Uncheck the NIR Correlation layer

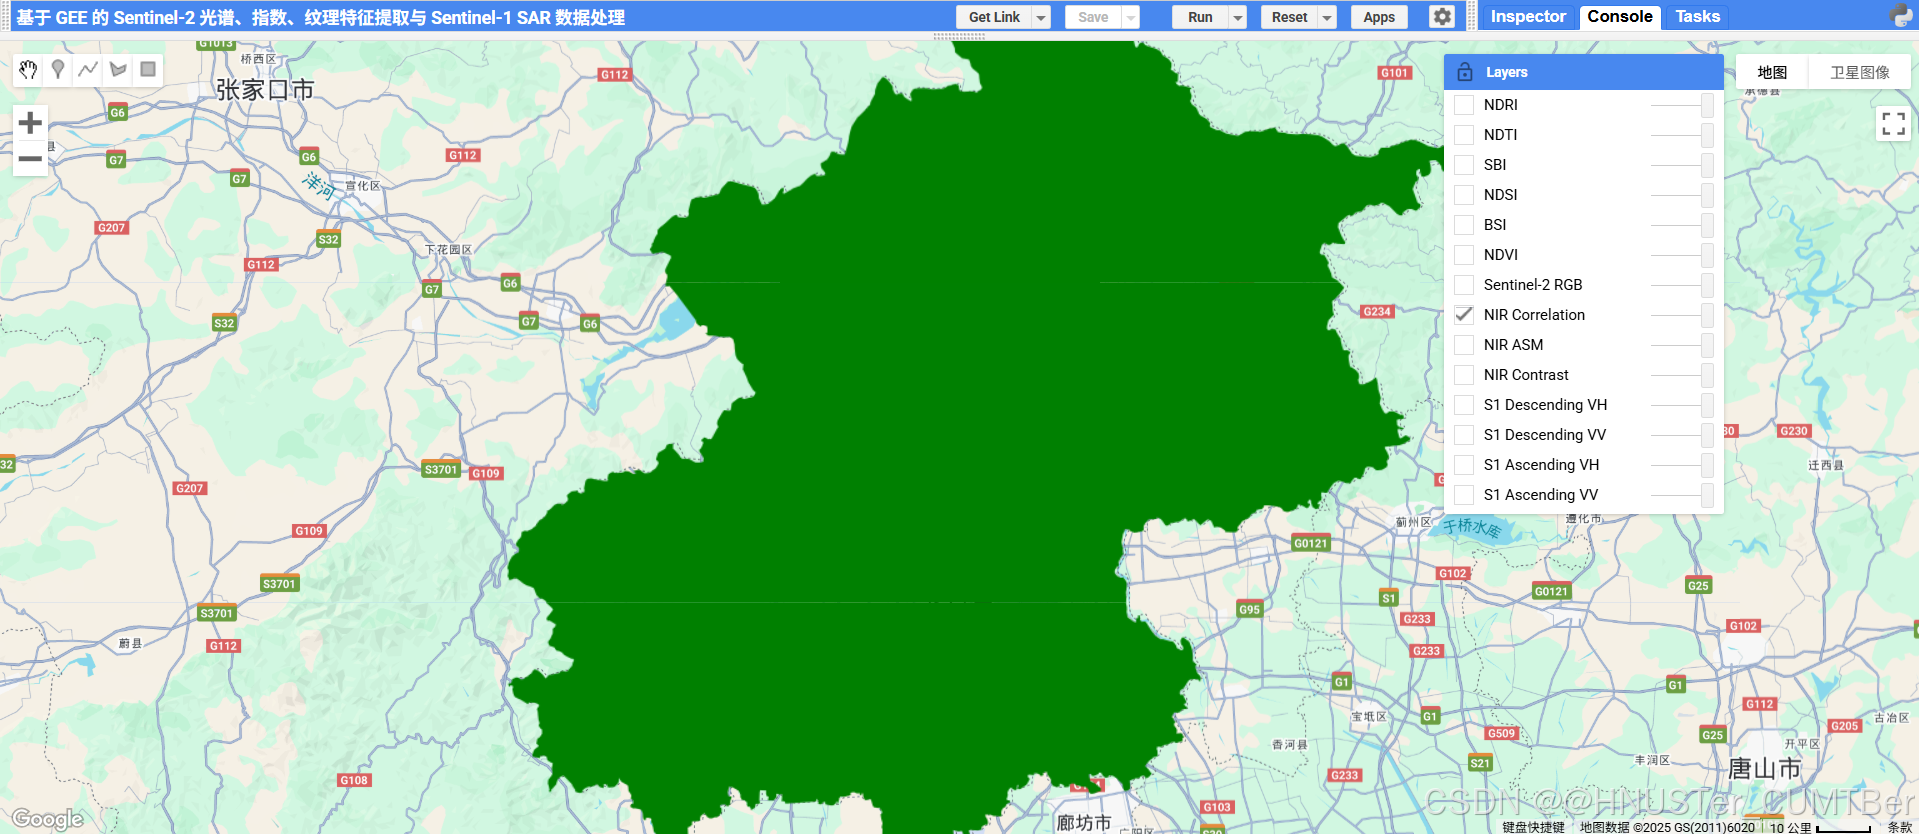1464,315
